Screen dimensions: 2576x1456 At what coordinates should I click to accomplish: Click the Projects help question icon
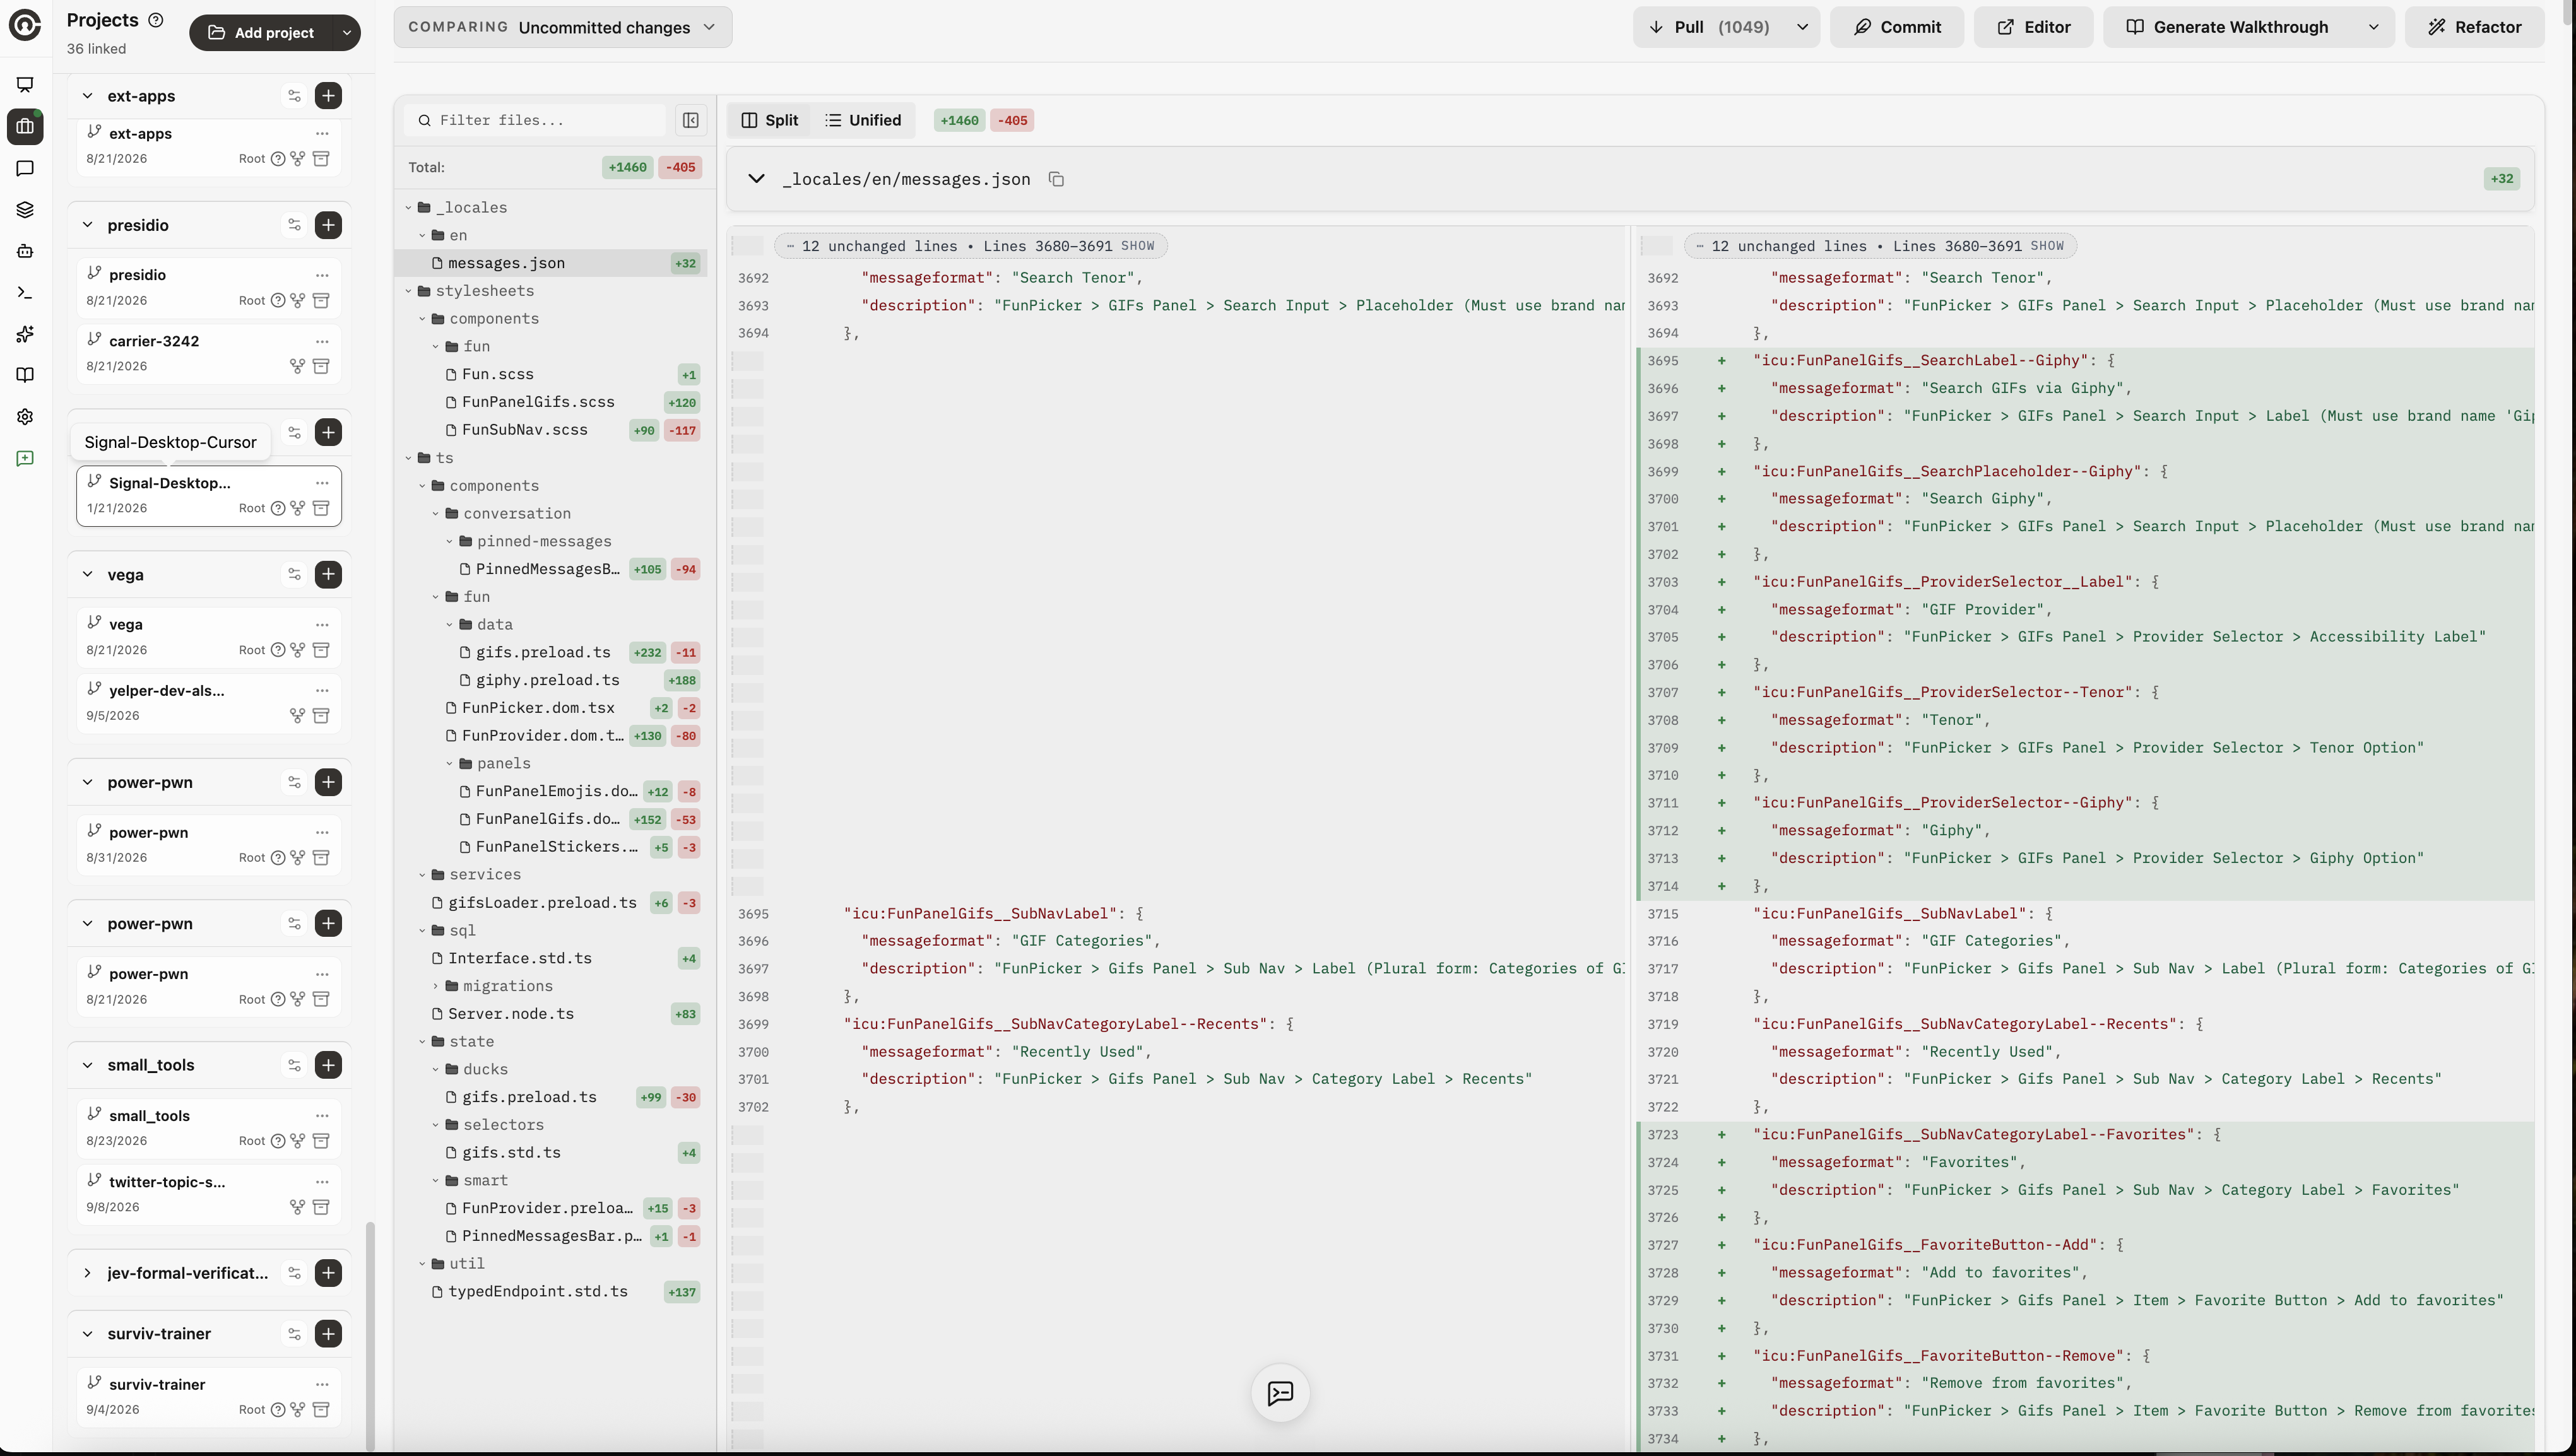(x=156, y=20)
